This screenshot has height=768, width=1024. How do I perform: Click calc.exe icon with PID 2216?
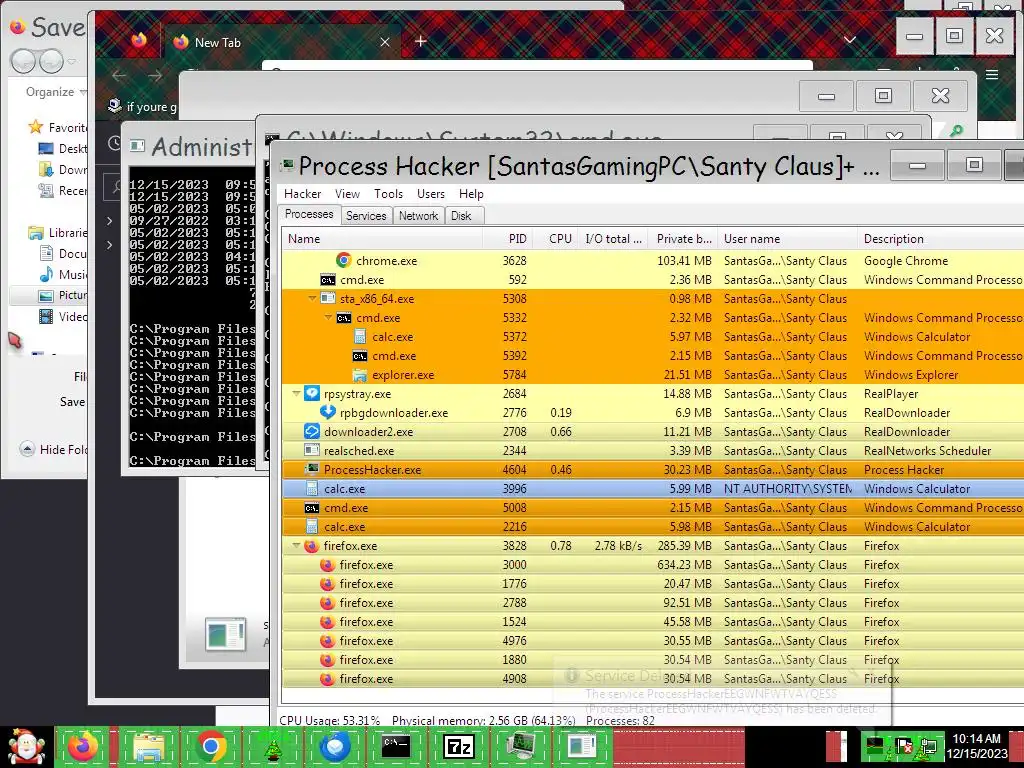click(312, 527)
